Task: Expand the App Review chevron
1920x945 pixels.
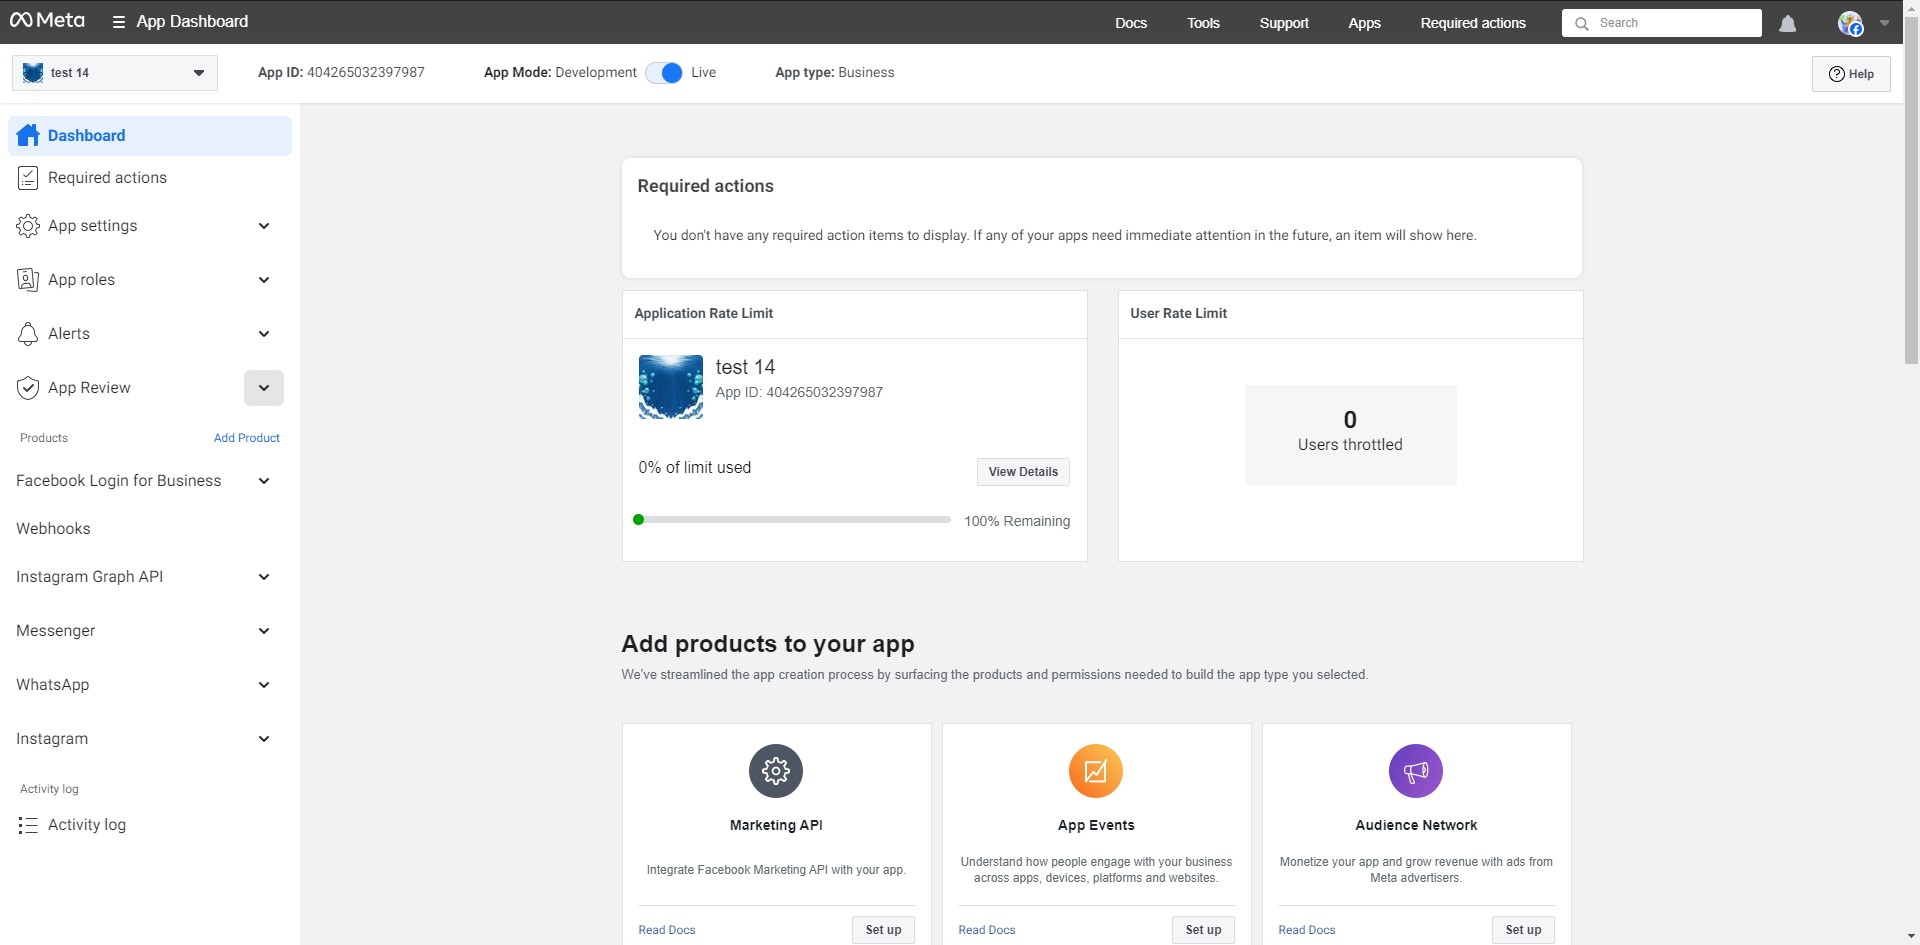Action: [264, 388]
